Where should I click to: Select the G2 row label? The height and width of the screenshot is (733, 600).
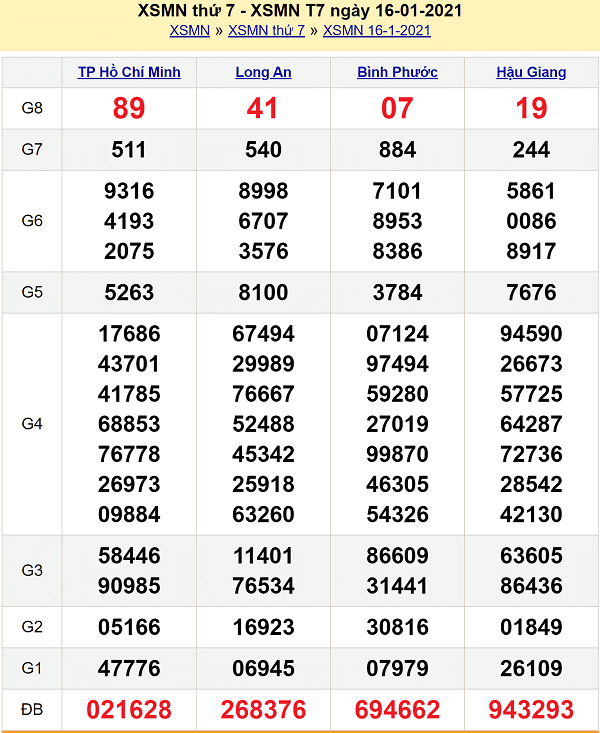[x=32, y=626]
